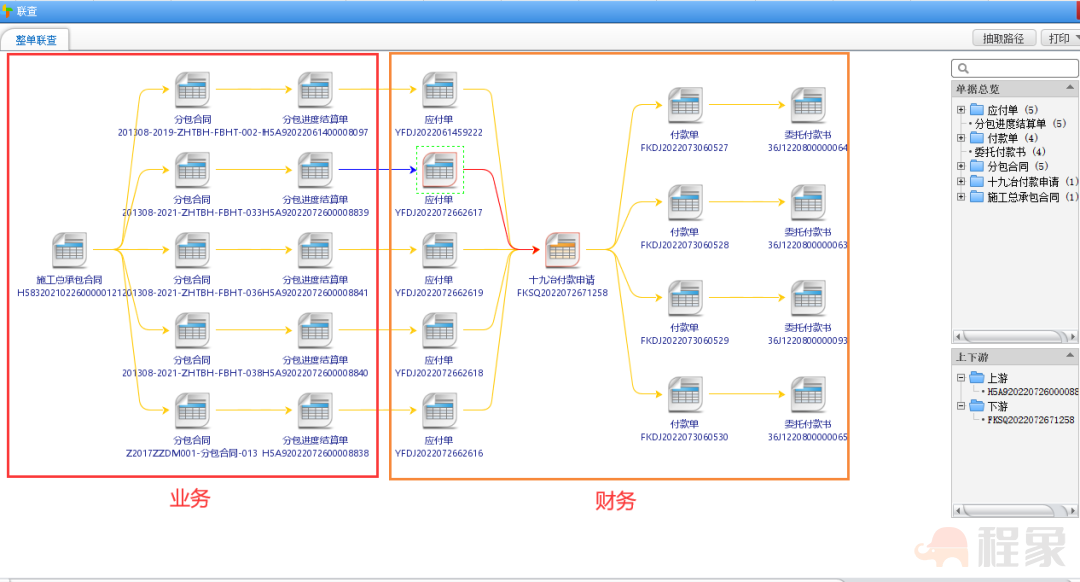This screenshot has height=582, width=1080.
Task: Select 分包进度结算单 (5) in document overview
Action: [1020, 124]
